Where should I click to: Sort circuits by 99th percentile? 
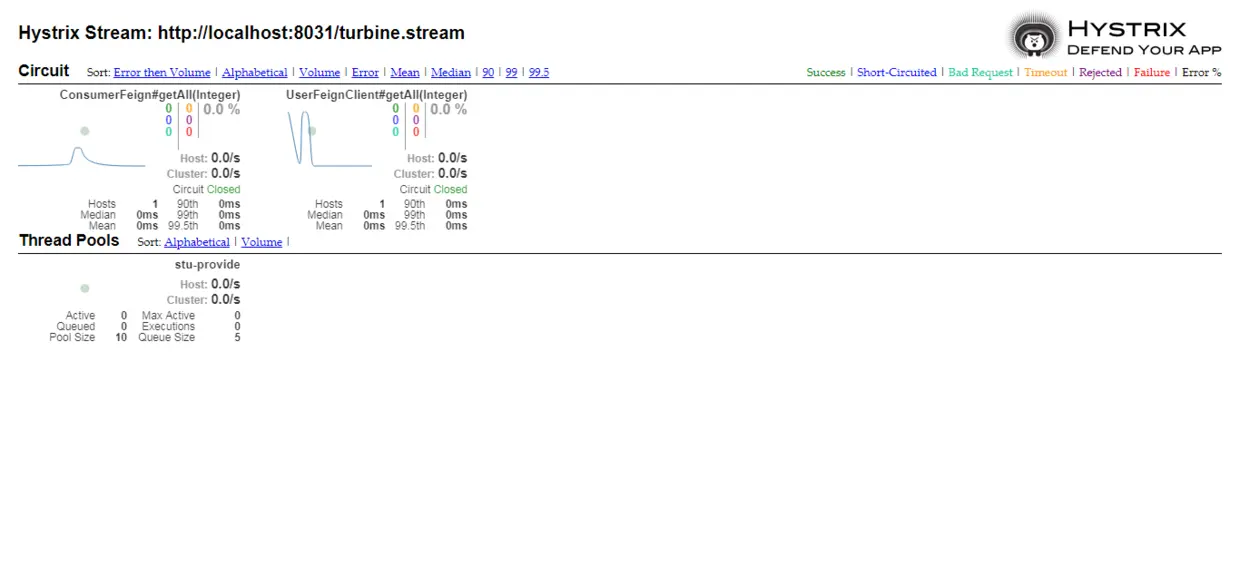(x=511, y=73)
